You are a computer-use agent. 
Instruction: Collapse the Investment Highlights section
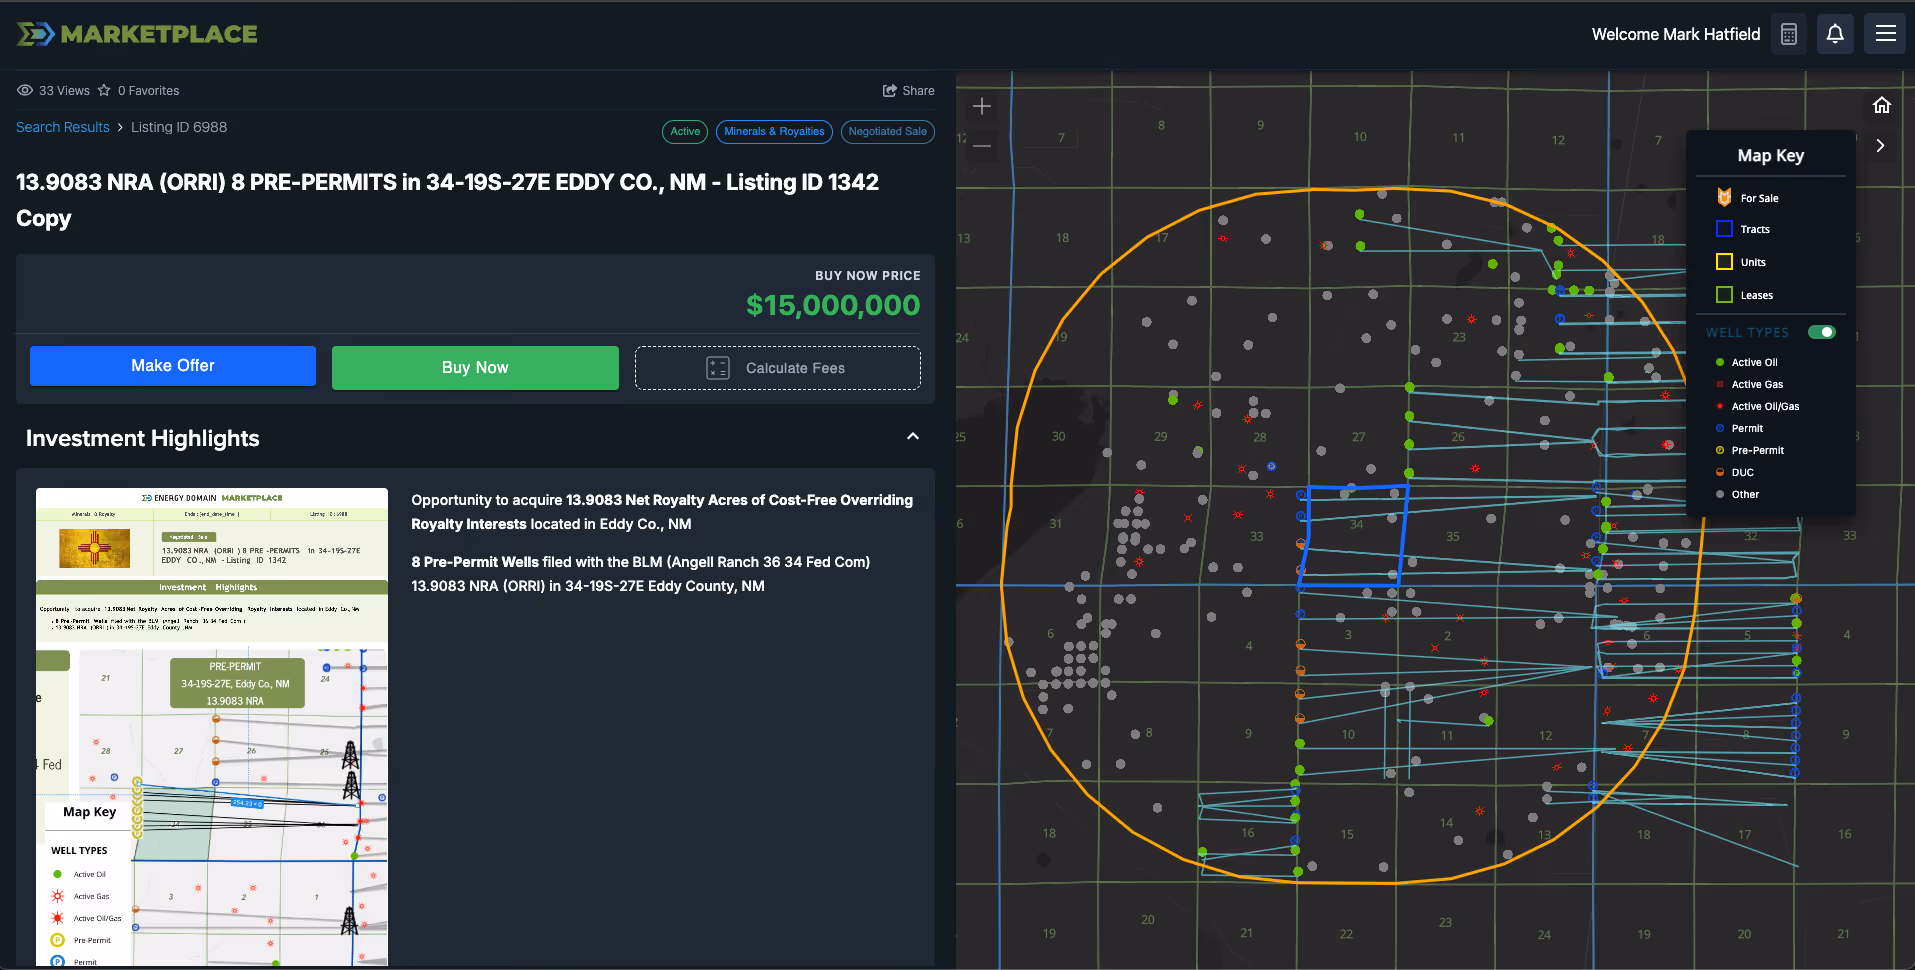pos(912,437)
